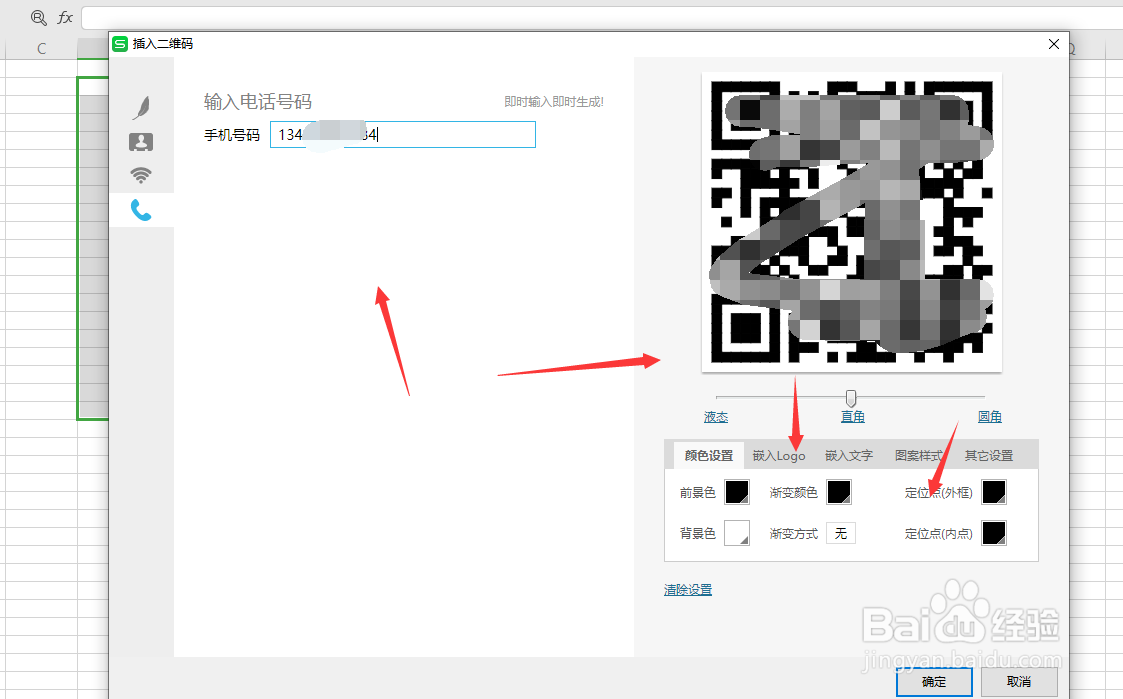The height and width of the screenshot is (699, 1123).
Task: Switch to the 嵌入文字 tab
Action: 849,455
